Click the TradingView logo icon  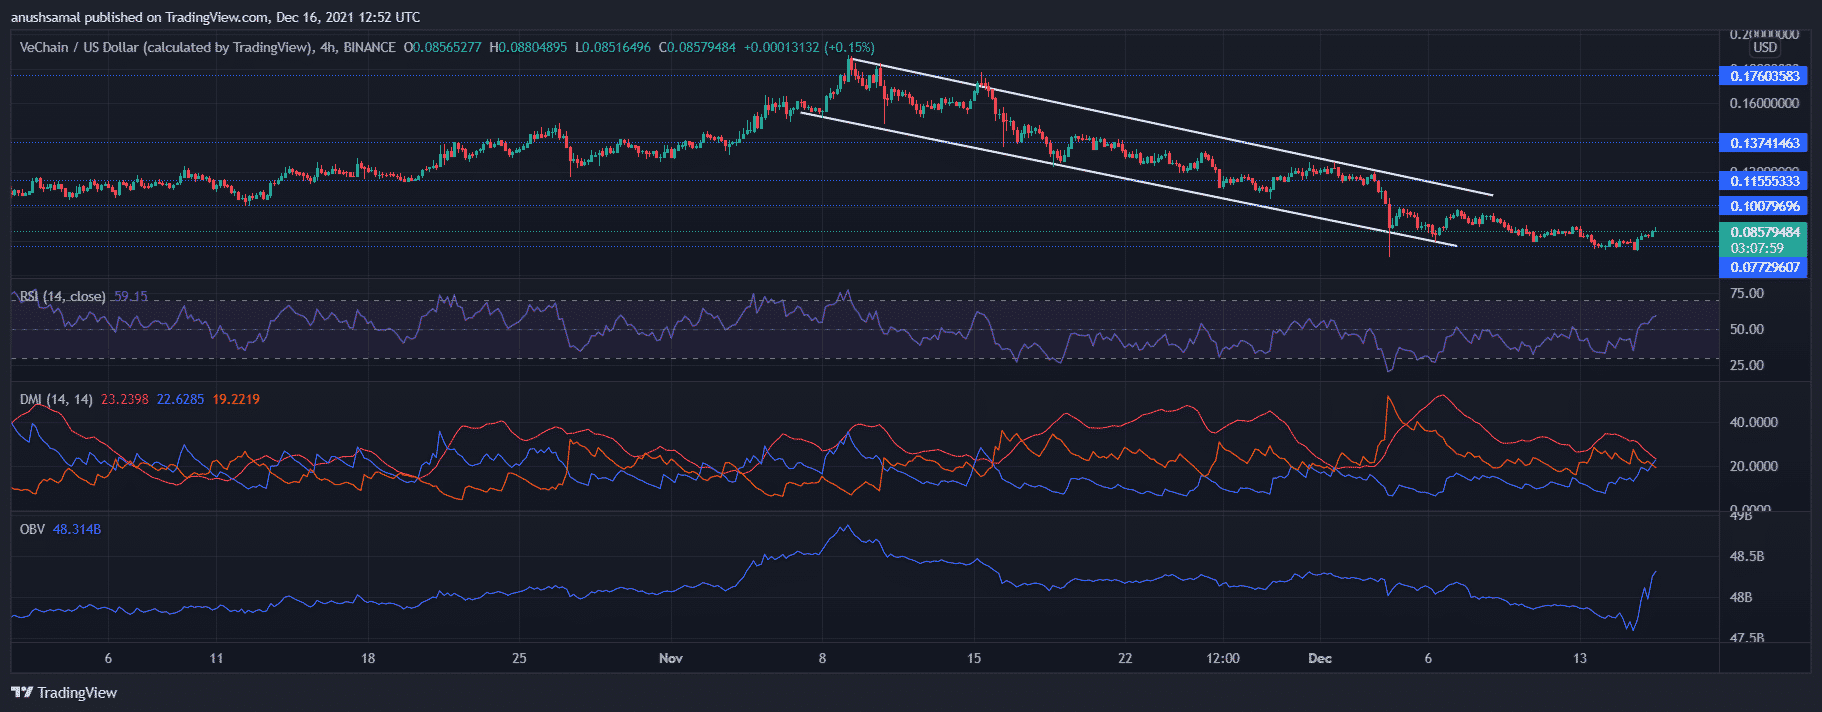[x=20, y=692]
